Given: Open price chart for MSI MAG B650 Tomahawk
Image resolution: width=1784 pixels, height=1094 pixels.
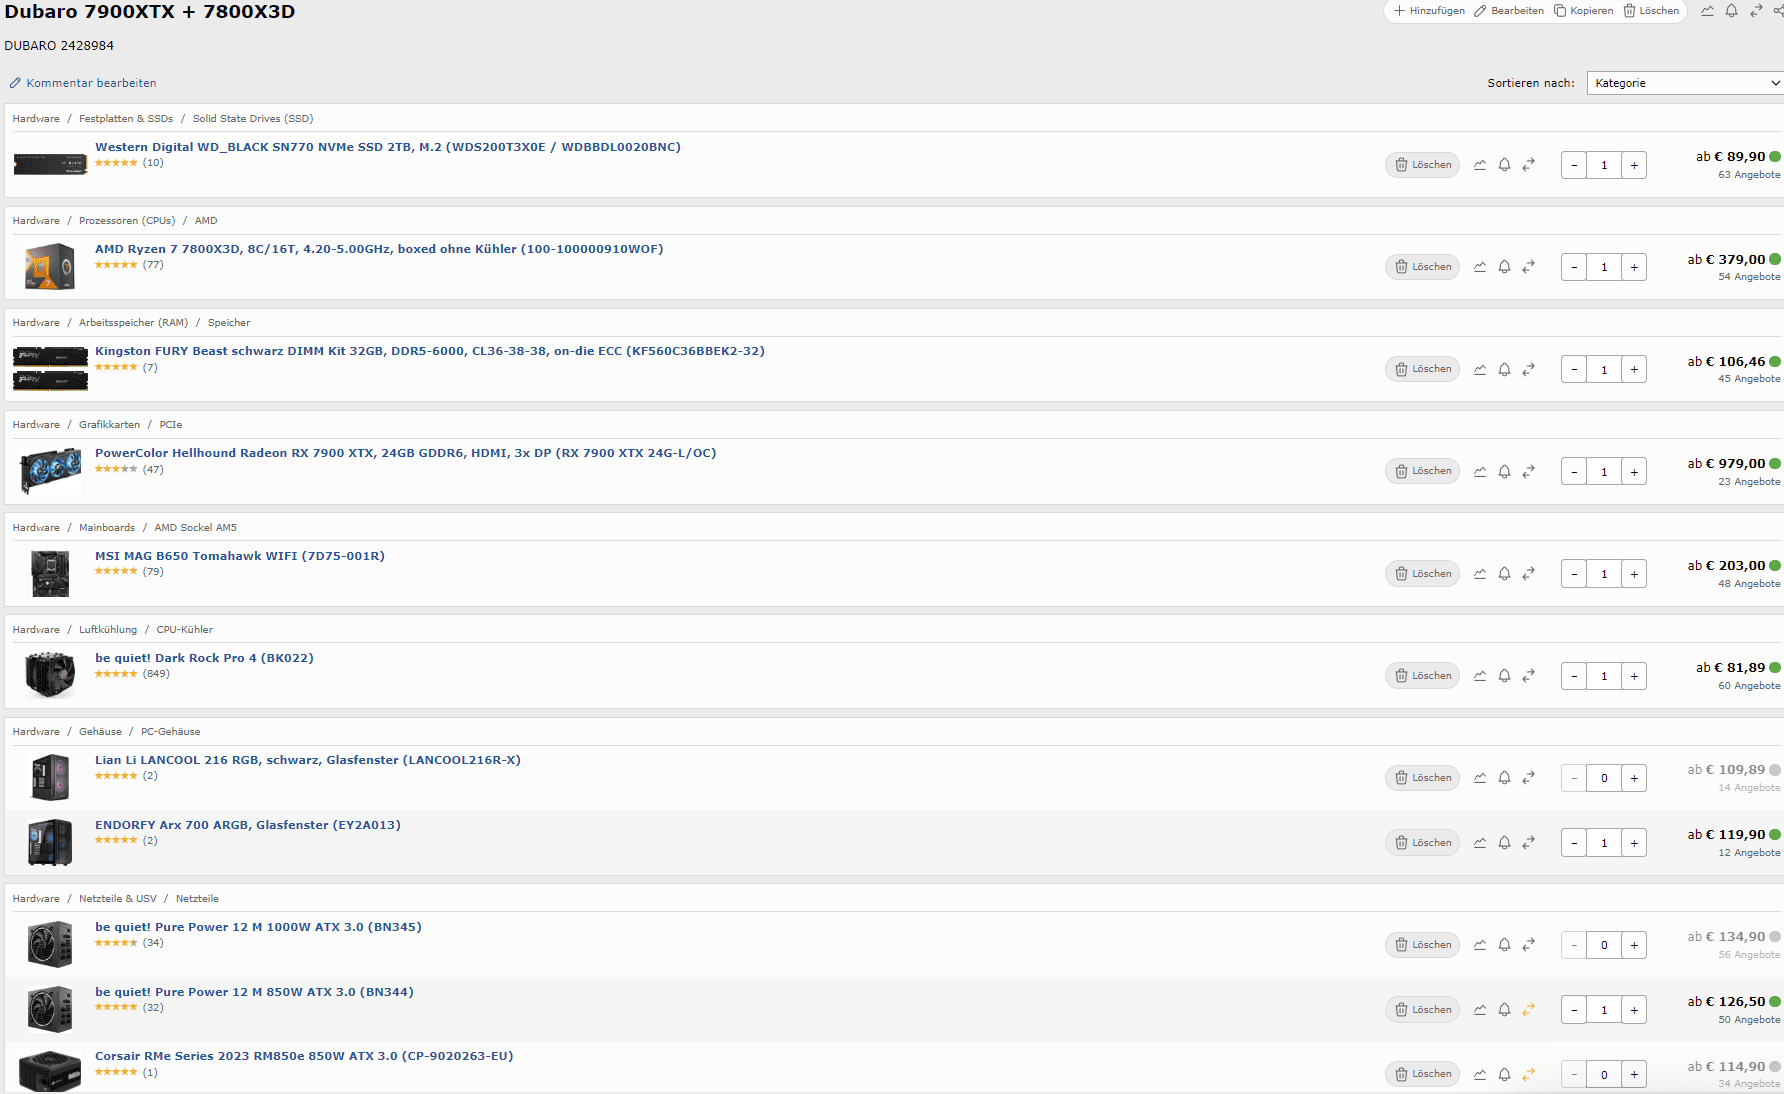Looking at the screenshot, I should 1480,574.
